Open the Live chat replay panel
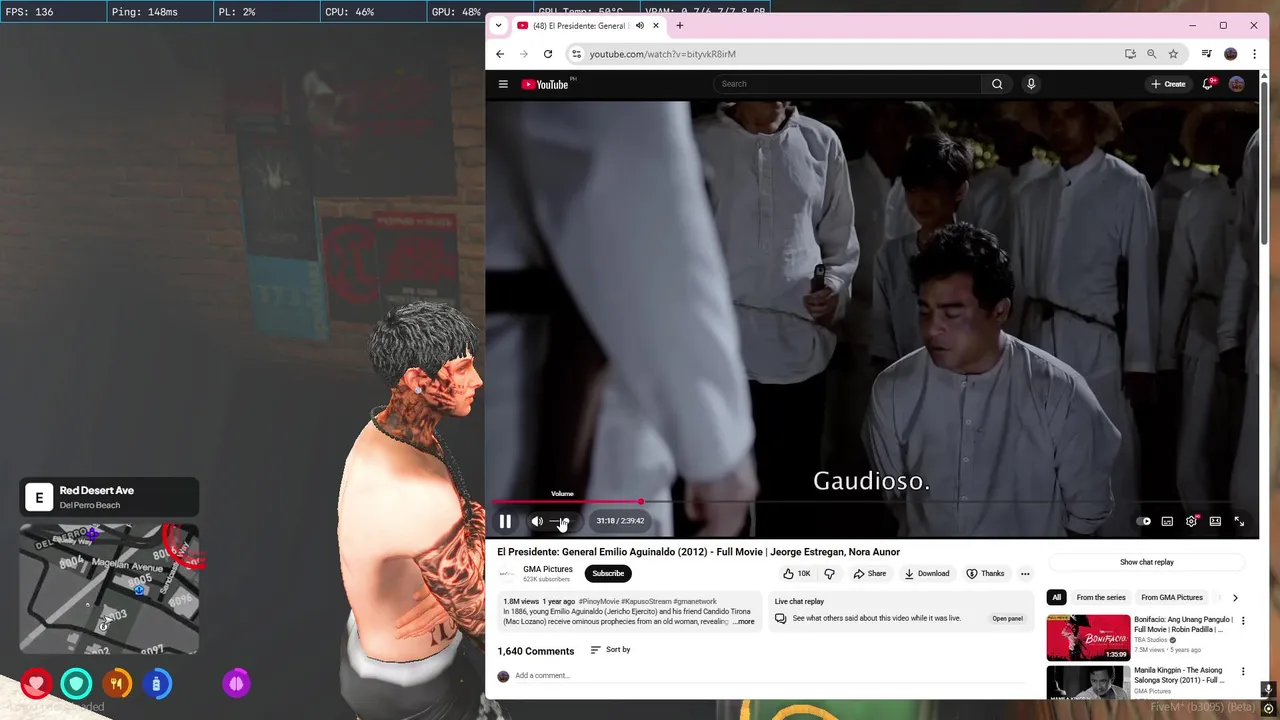The image size is (1280, 720). 1007,618
